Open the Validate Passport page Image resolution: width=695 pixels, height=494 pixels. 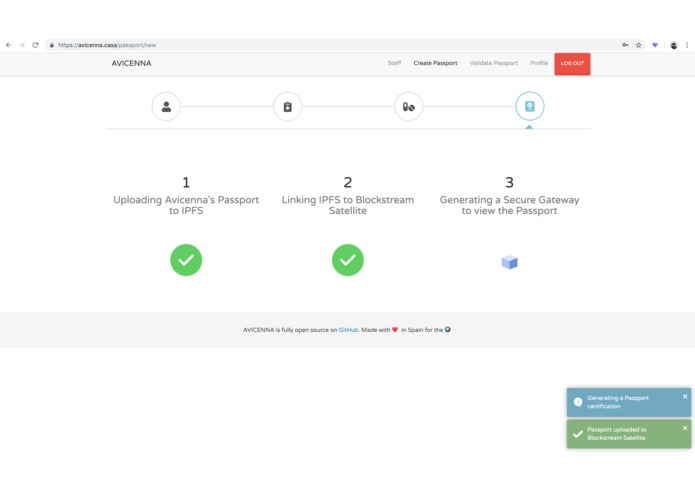coord(494,63)
